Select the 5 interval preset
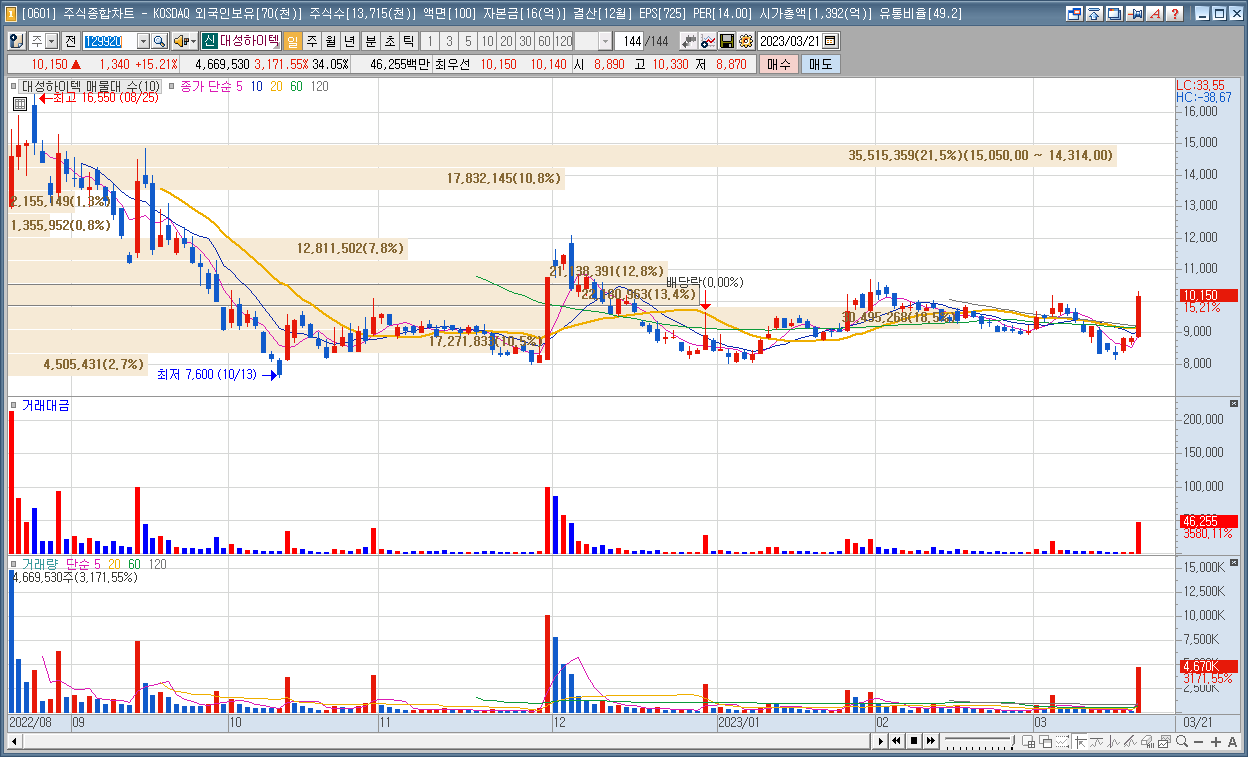This screenshot has height=757, width=1248. [467, 41]
